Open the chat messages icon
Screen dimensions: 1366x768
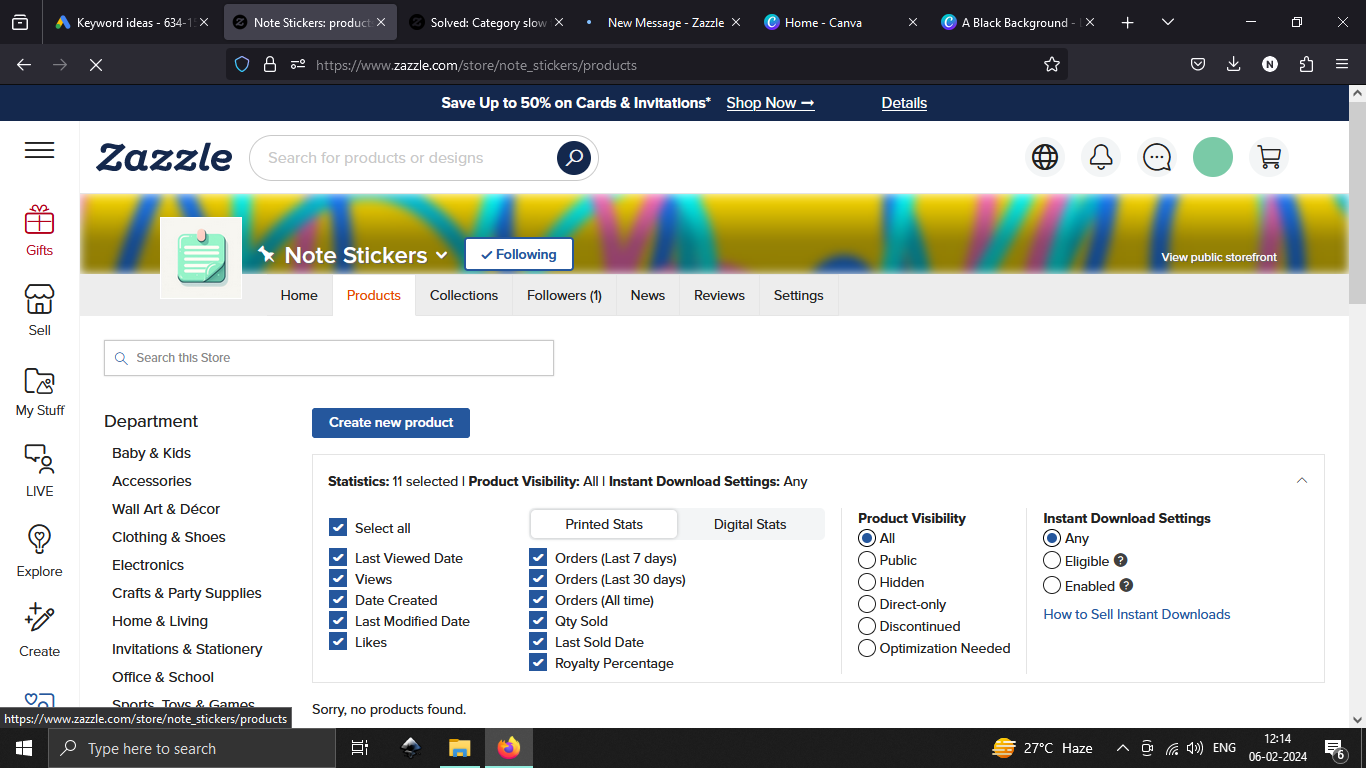pyautogui.click(x=1157, y=157)
